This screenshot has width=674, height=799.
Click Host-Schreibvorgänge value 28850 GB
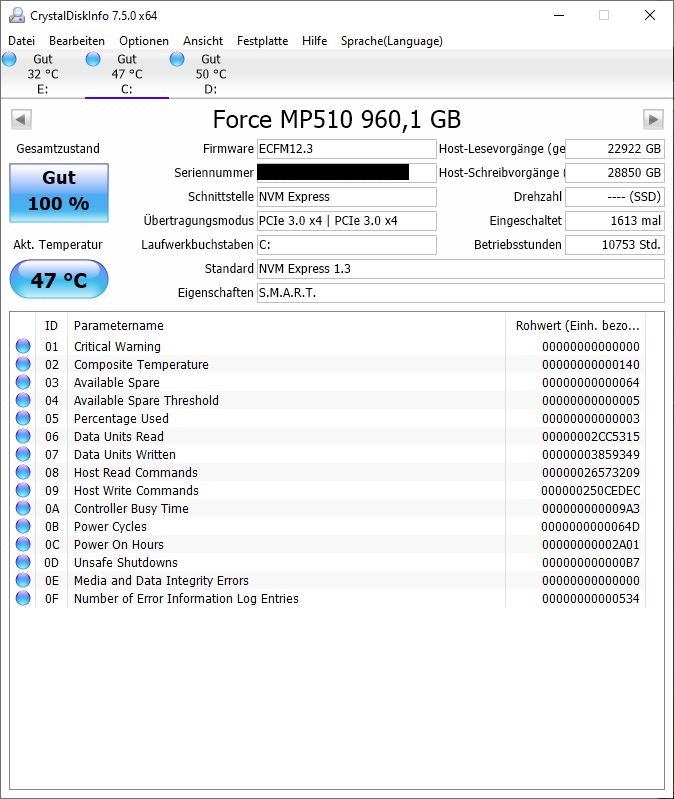click(615, 173)
